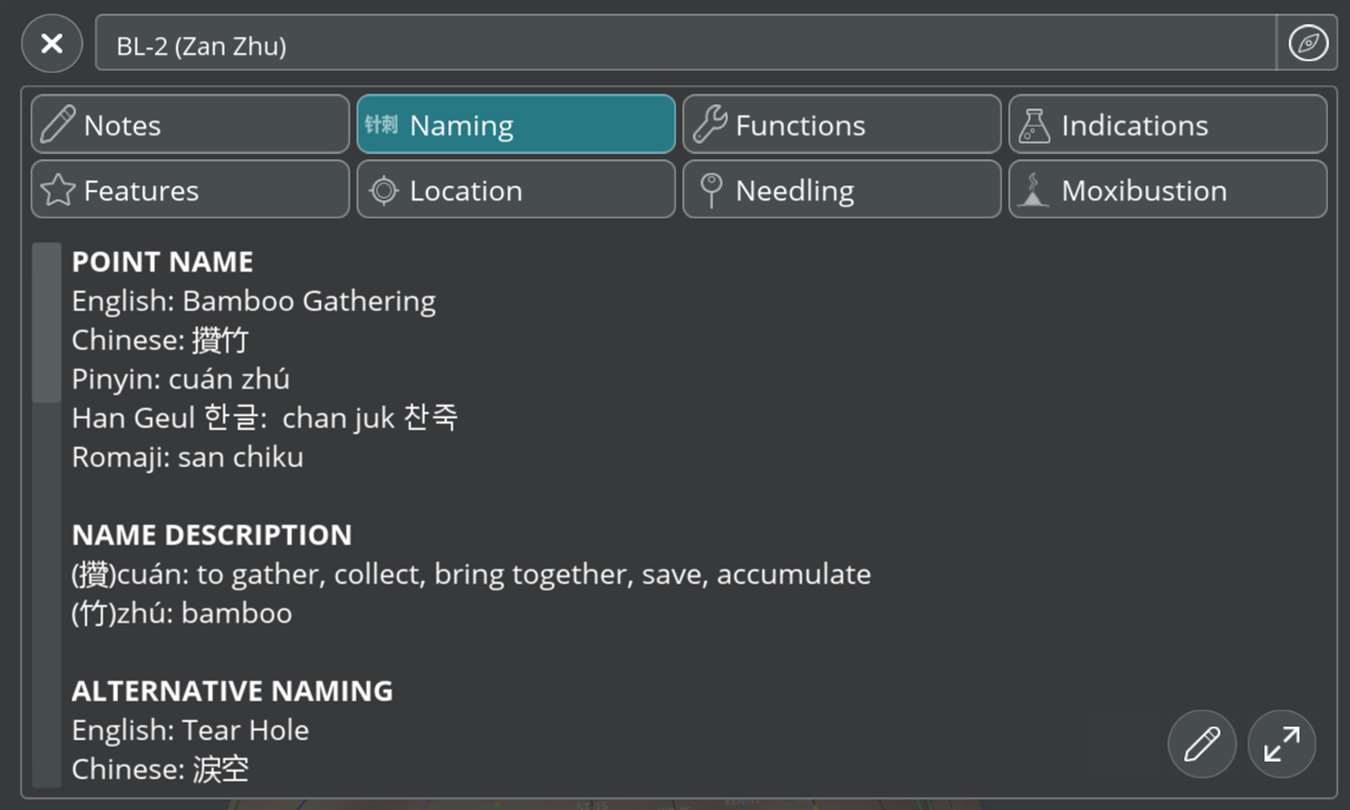Open the Notes tab

190,125
